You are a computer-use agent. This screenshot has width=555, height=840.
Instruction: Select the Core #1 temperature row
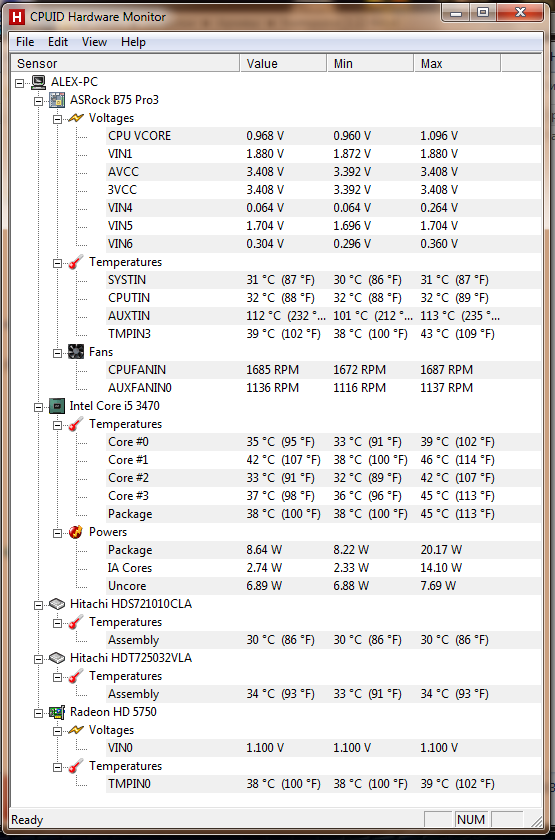pos(324,460)
